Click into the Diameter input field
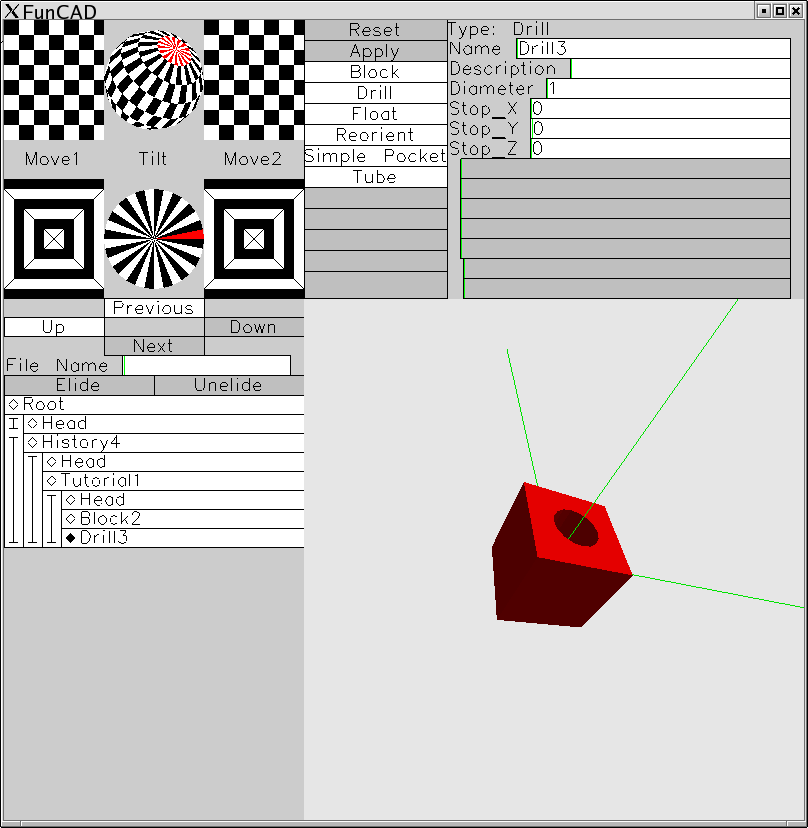This screenshot has width=808, height=828. point(669,88)
